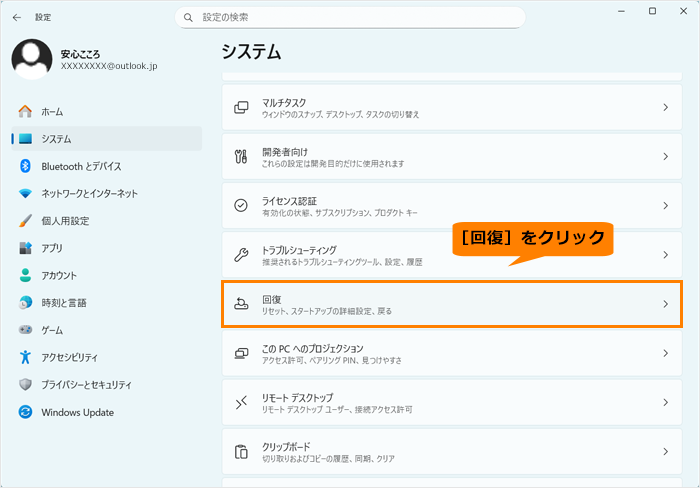Expand the 開発者向け row chevron

(665, 157)
